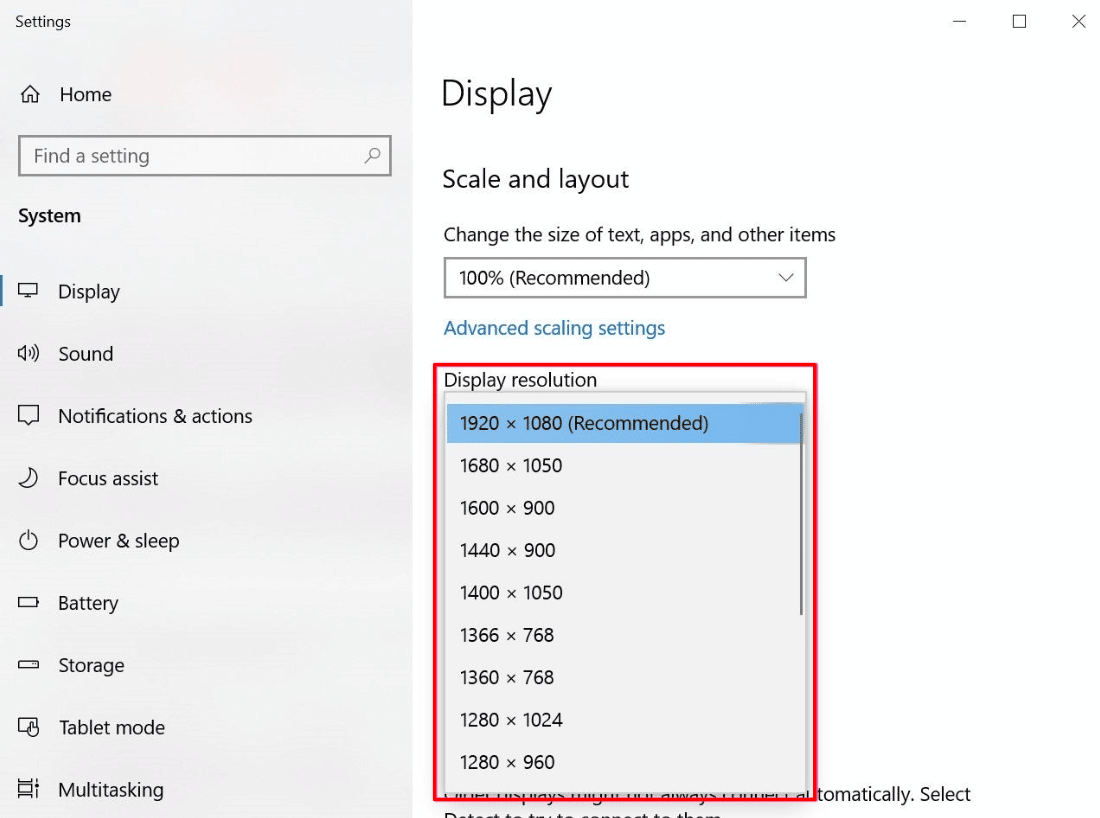Open Power & sleep via its icon
1100x818 pixels.
point(31,540)
